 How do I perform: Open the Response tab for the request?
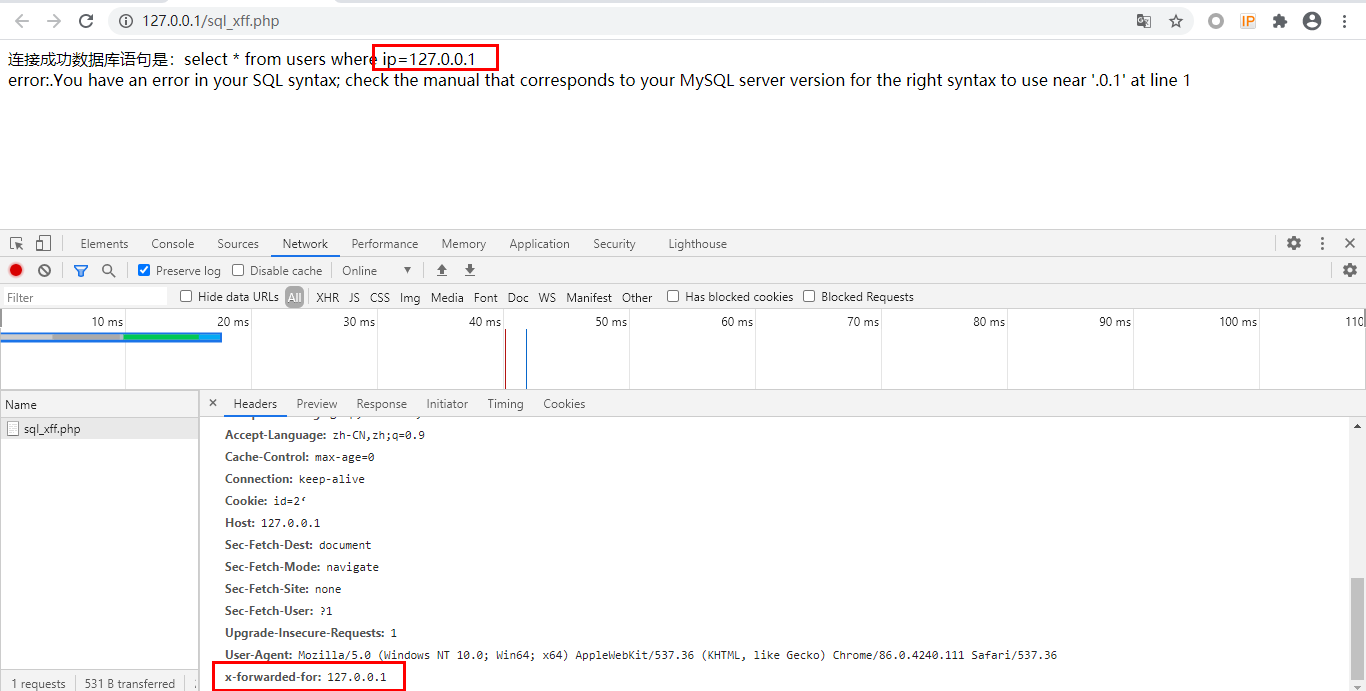pyautogui.click(x=381, y=404)
